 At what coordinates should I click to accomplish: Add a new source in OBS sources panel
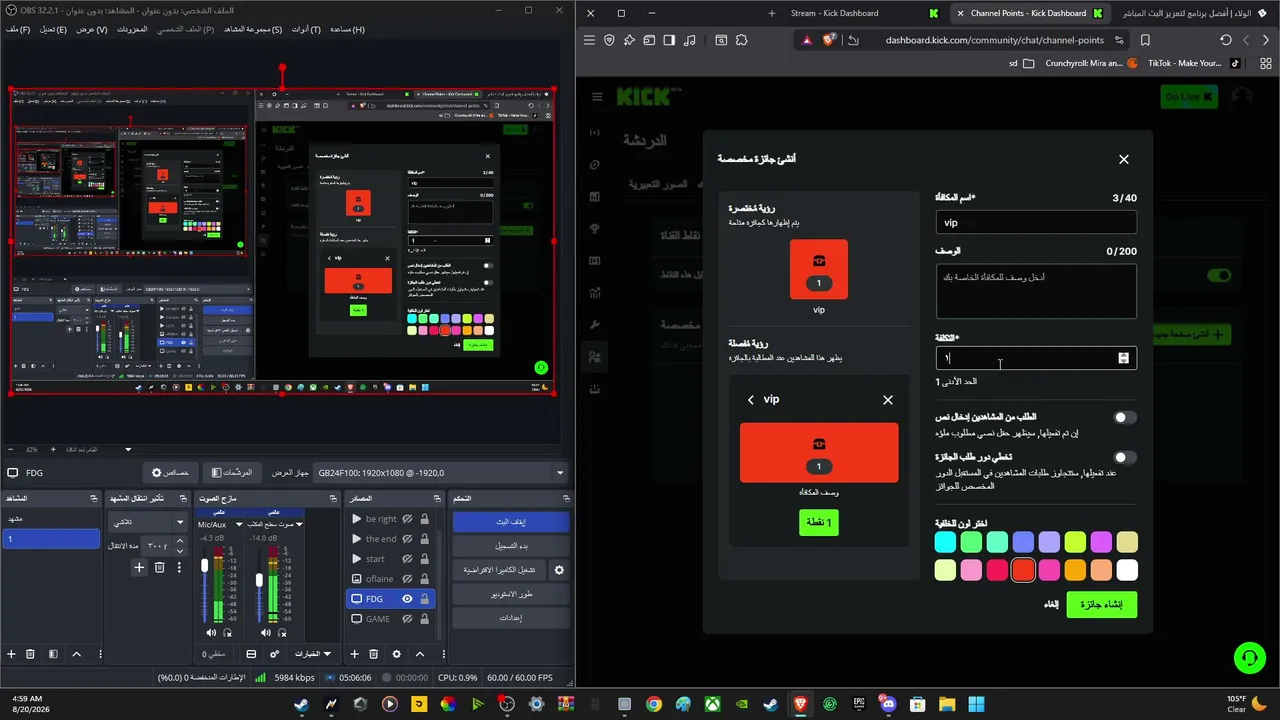tap(354, 654)
